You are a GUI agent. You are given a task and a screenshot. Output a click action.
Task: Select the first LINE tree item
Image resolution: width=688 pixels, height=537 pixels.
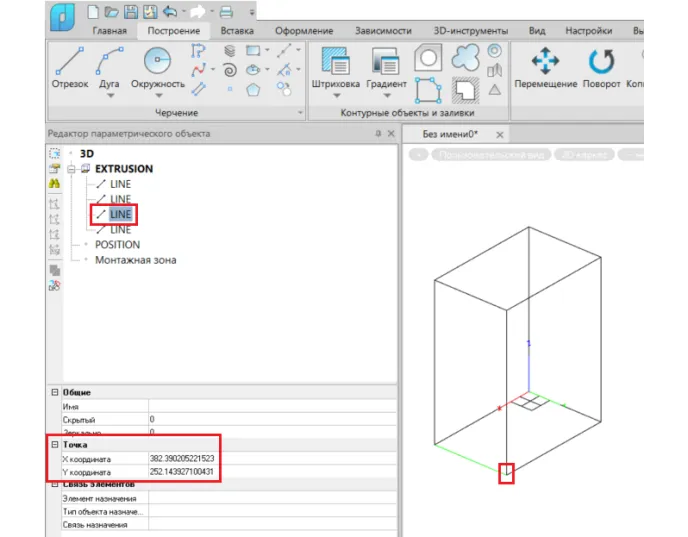point(120,184)
